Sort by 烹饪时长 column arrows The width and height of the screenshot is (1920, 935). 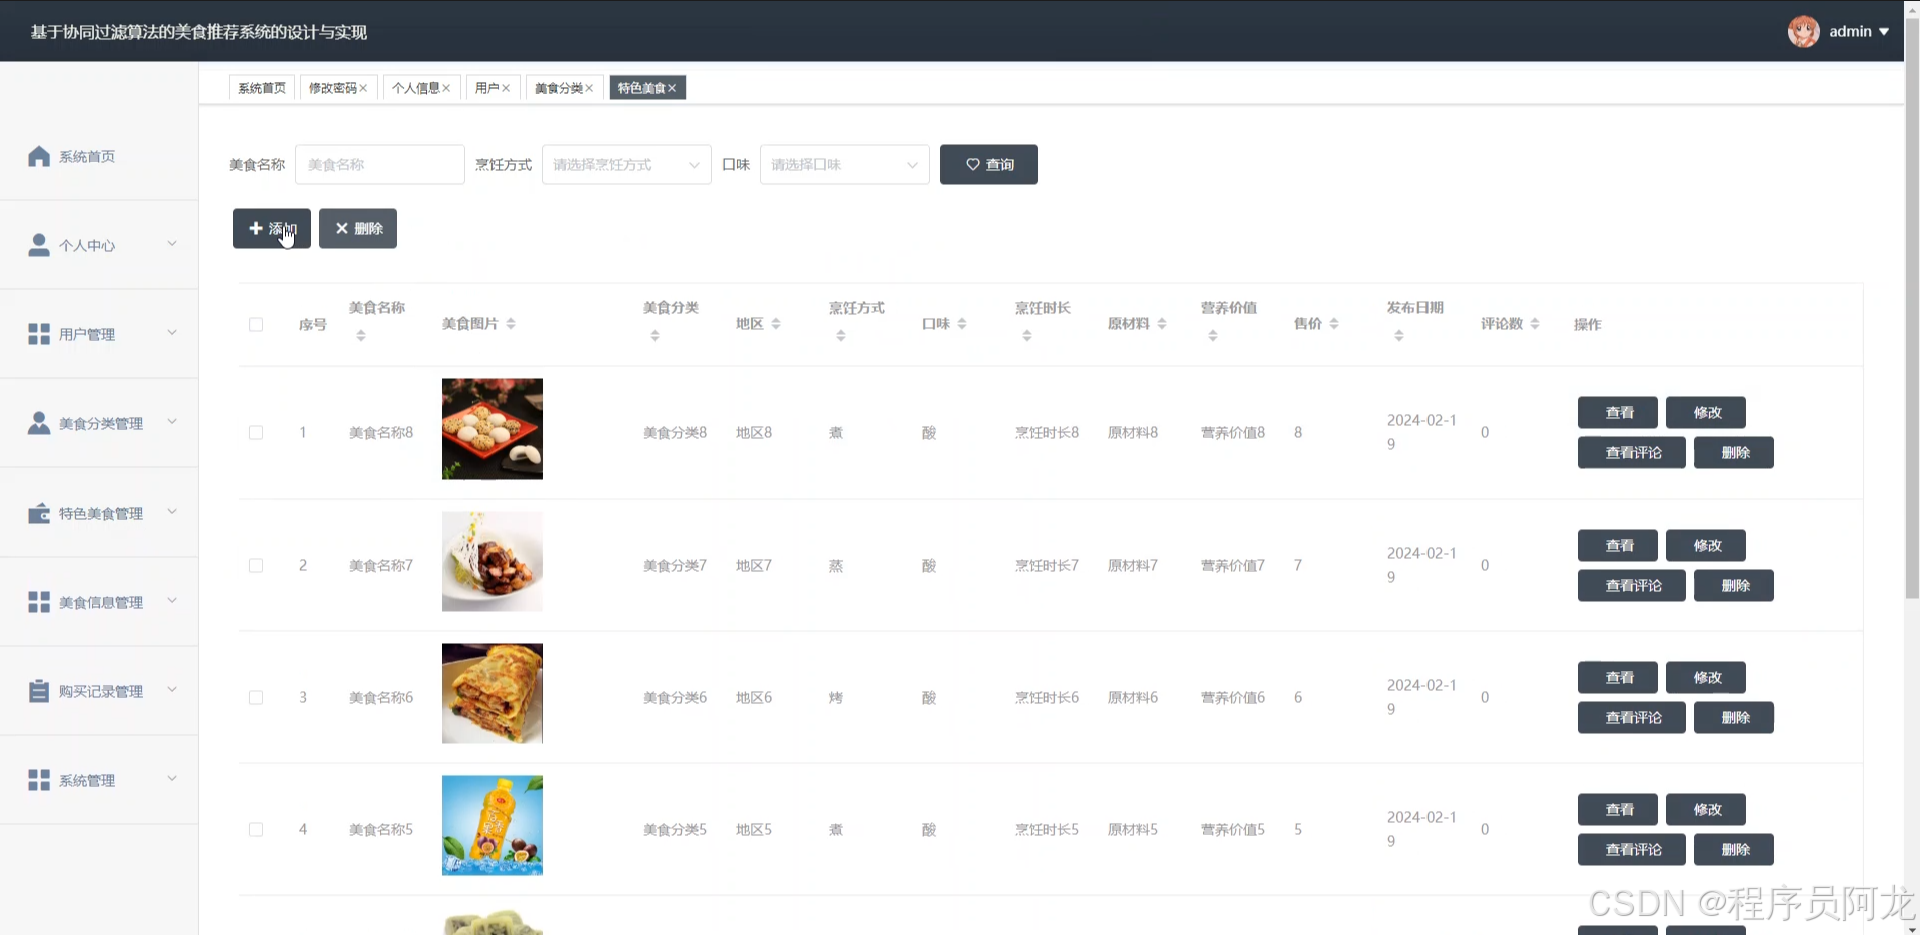[x=1027, y=336]
